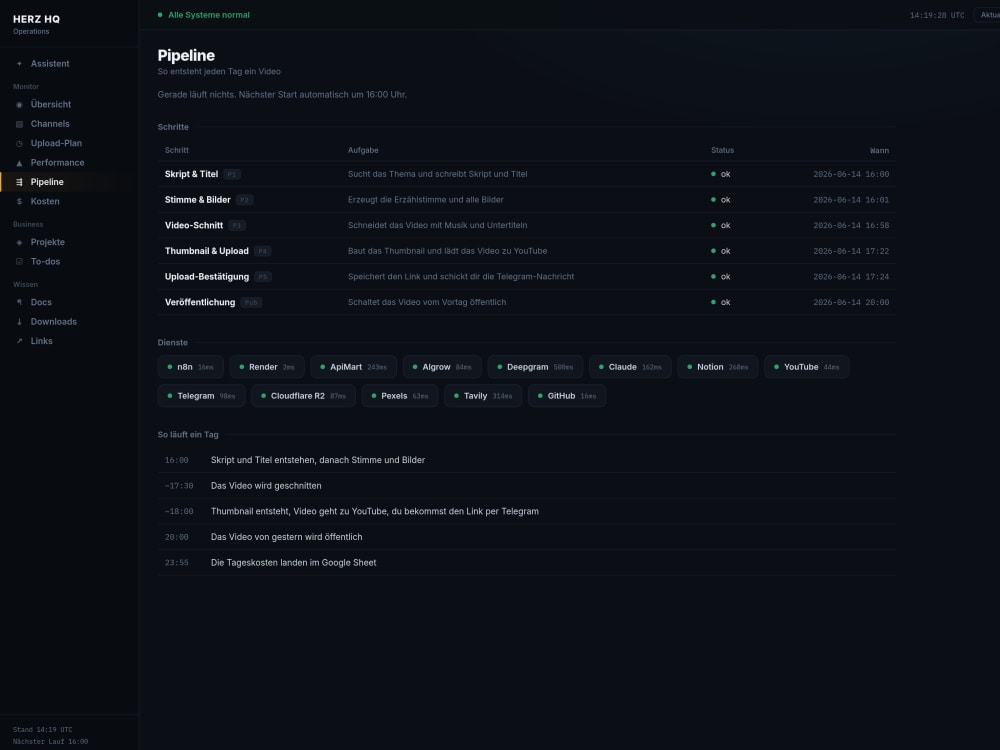Go to Übersicht in sidebar
The image size is (1000, 750).
click(69, 105)
